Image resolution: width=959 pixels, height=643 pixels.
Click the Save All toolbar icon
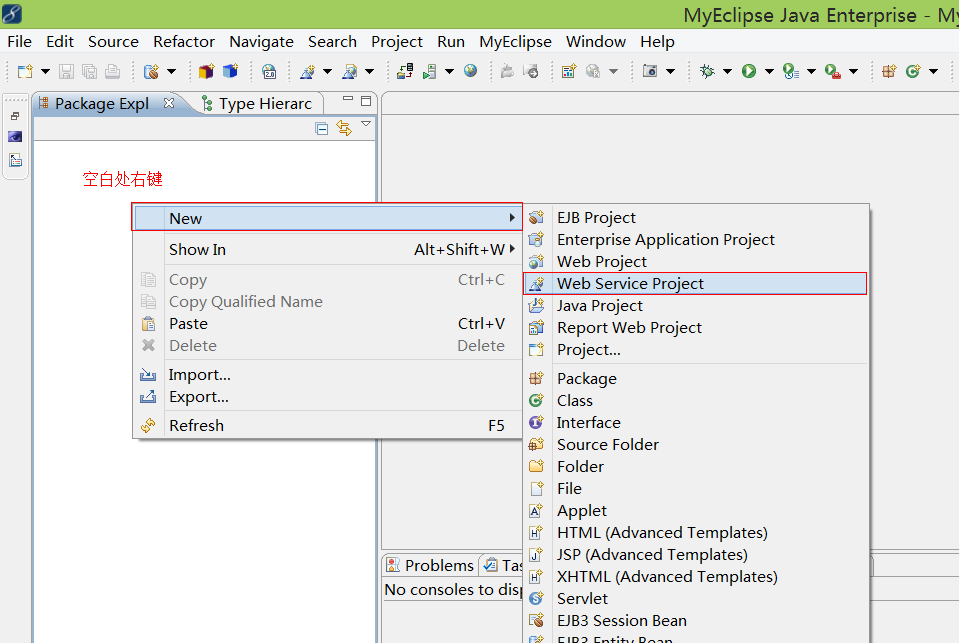89,72
